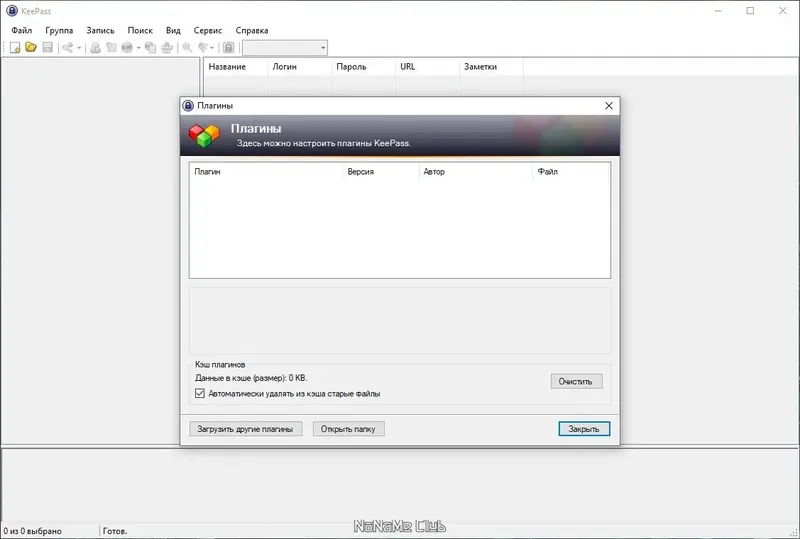Maximize the KeePass main window
Screen dimensions: 800x539
pyautogui.click(x=750, y=11)
